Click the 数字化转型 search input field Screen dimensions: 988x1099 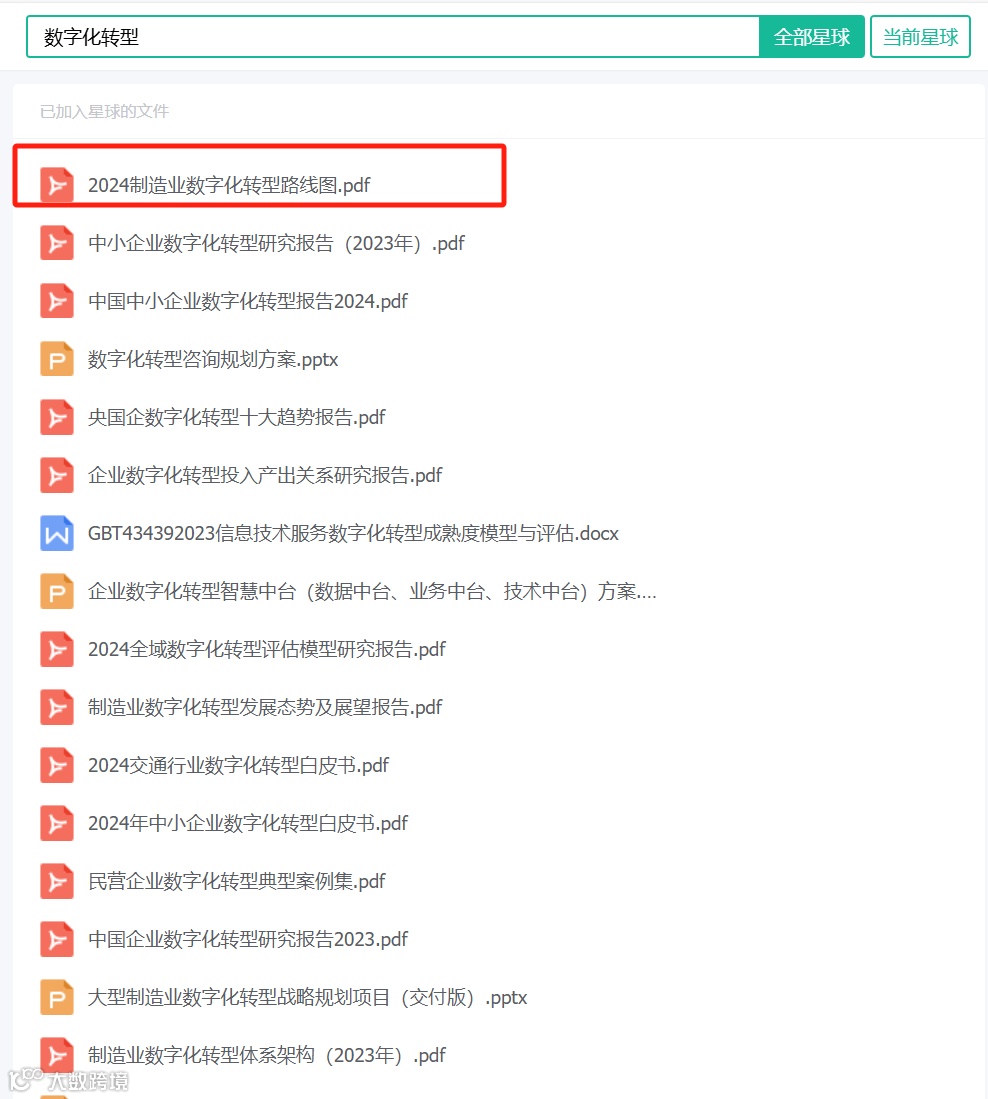(393, 36)
